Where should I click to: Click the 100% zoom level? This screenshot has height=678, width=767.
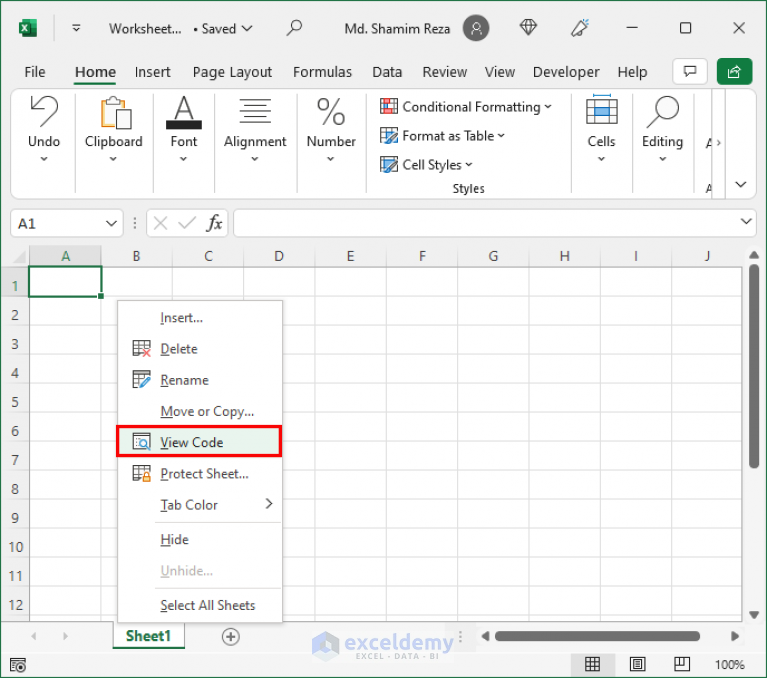[730, 664]
